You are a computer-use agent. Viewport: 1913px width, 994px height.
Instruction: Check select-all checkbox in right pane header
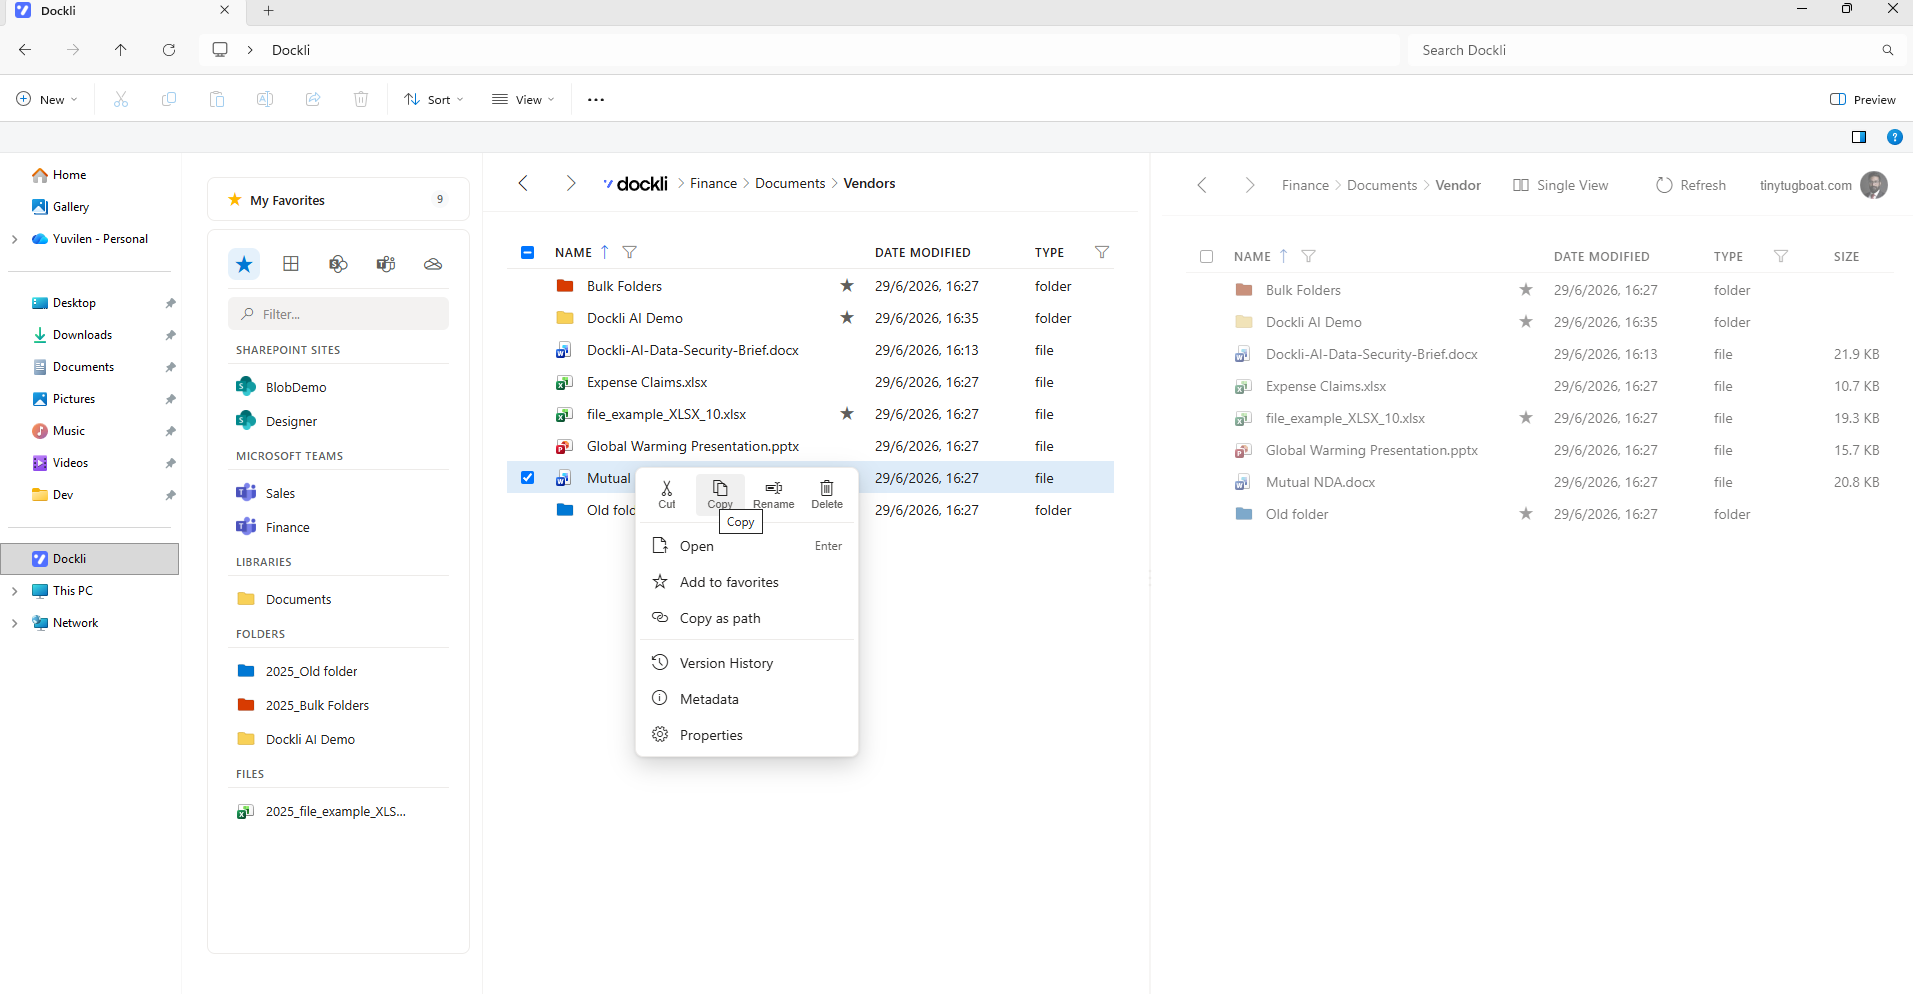(1207, 256)
